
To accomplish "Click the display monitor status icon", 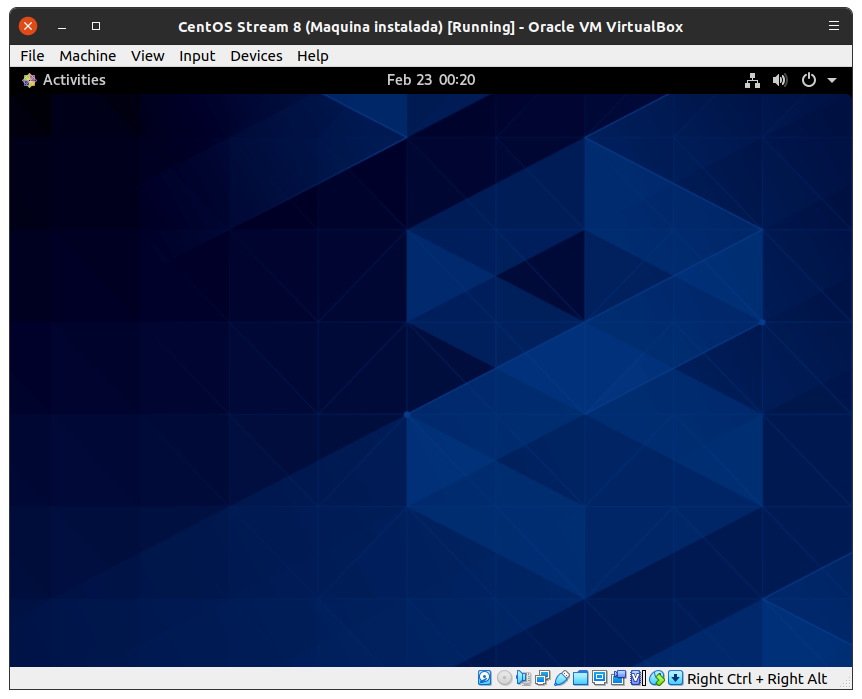I will pos(599,678).
